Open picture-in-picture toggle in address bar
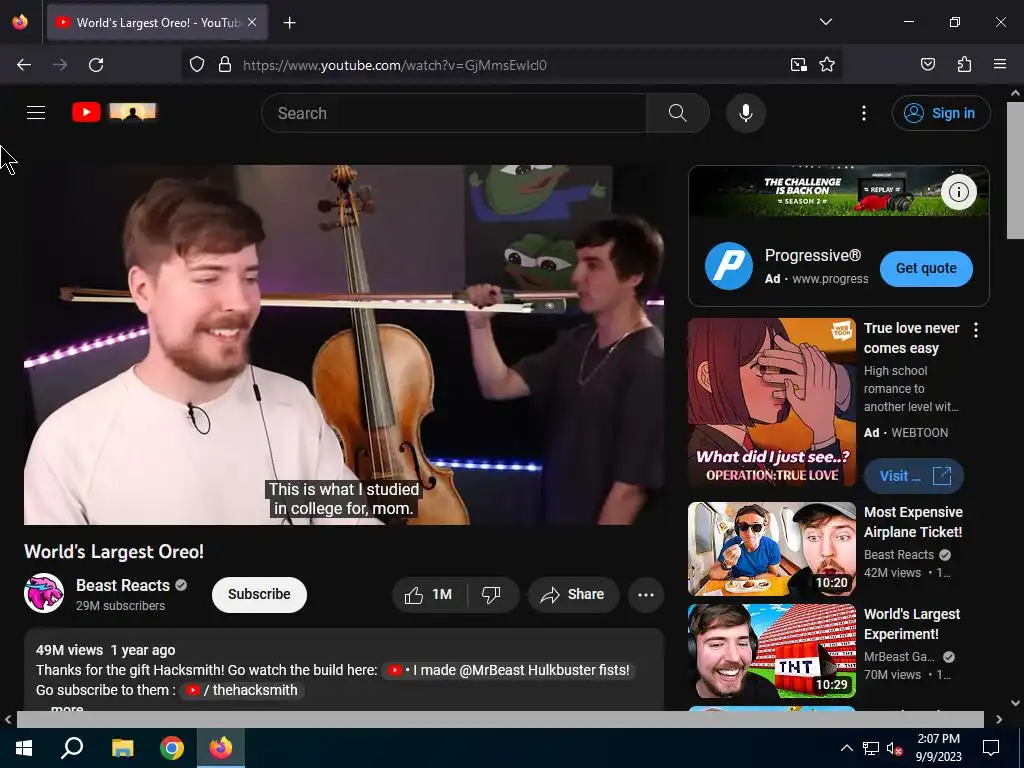Image resolution: width=1024 pixels, height=768 pixels. pos(798,65)
